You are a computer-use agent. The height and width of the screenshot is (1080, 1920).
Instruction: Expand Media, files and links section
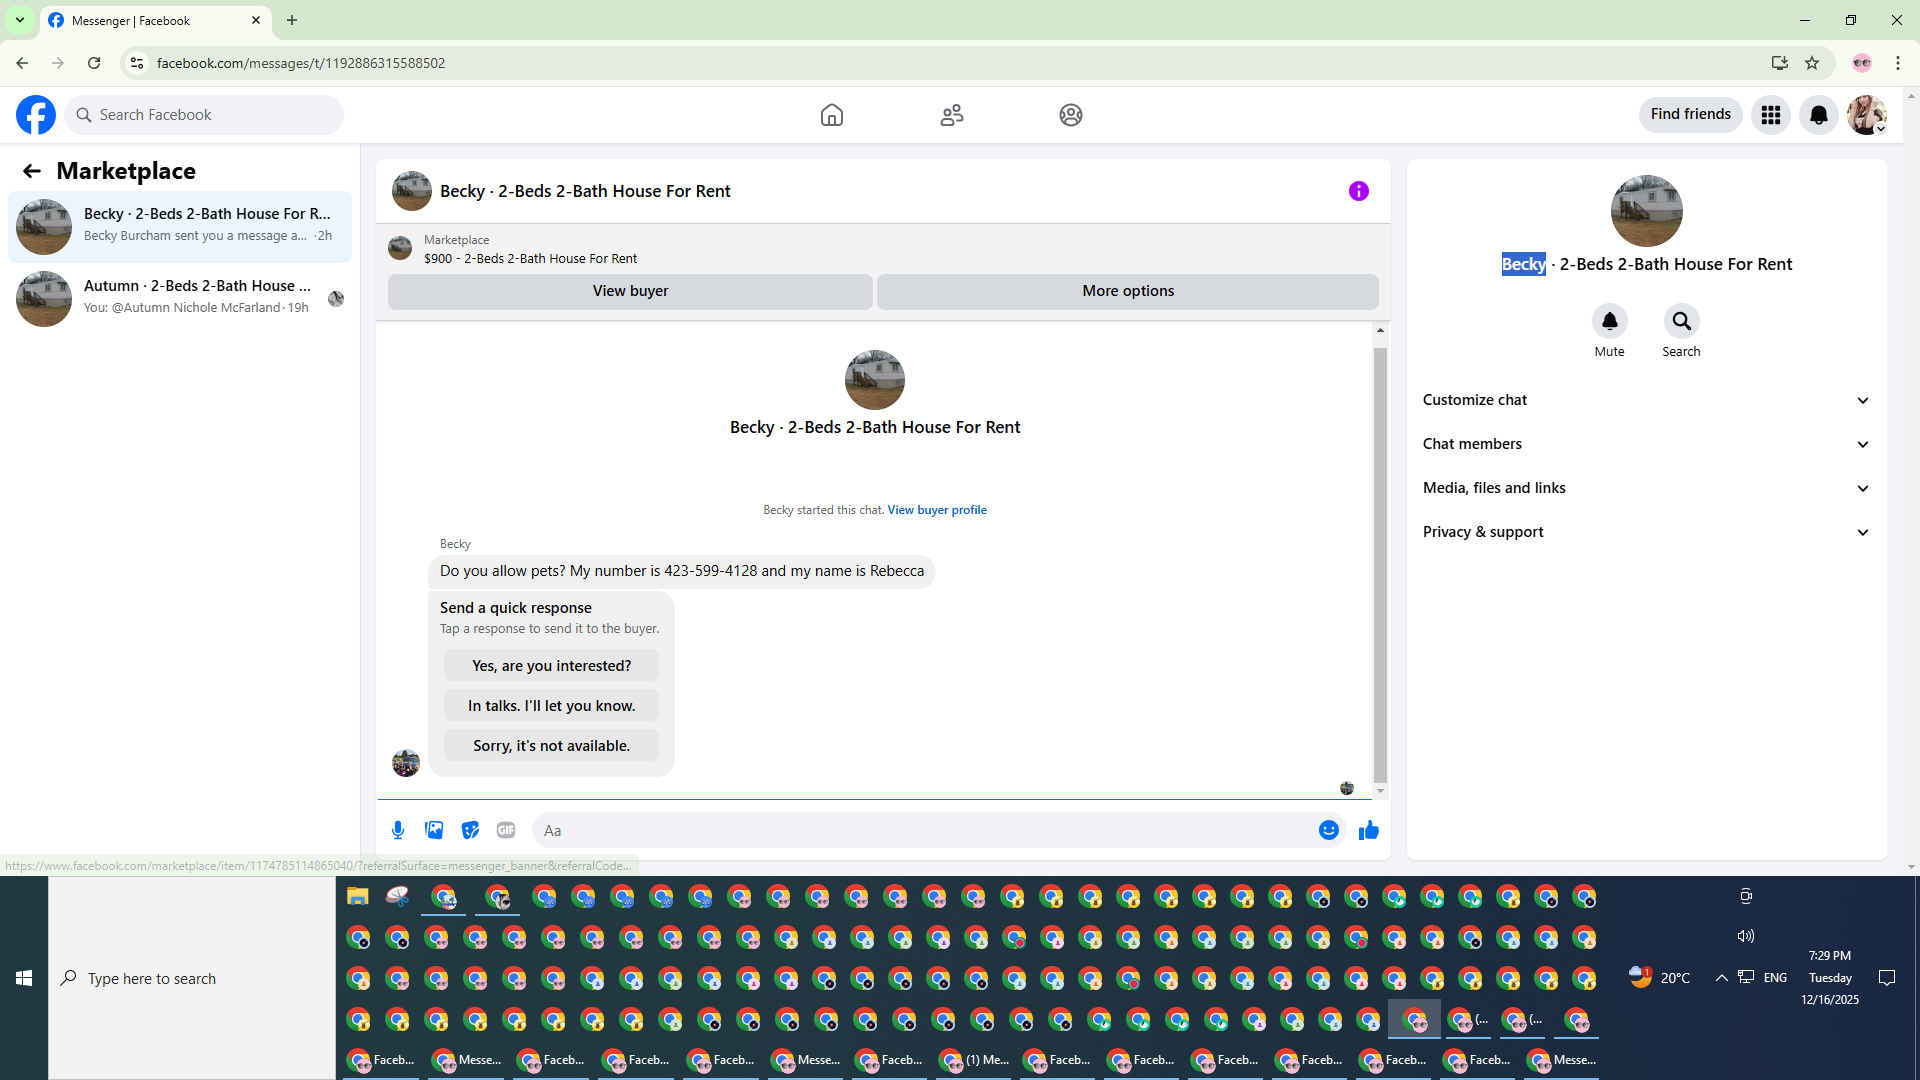pos(1647,488)
